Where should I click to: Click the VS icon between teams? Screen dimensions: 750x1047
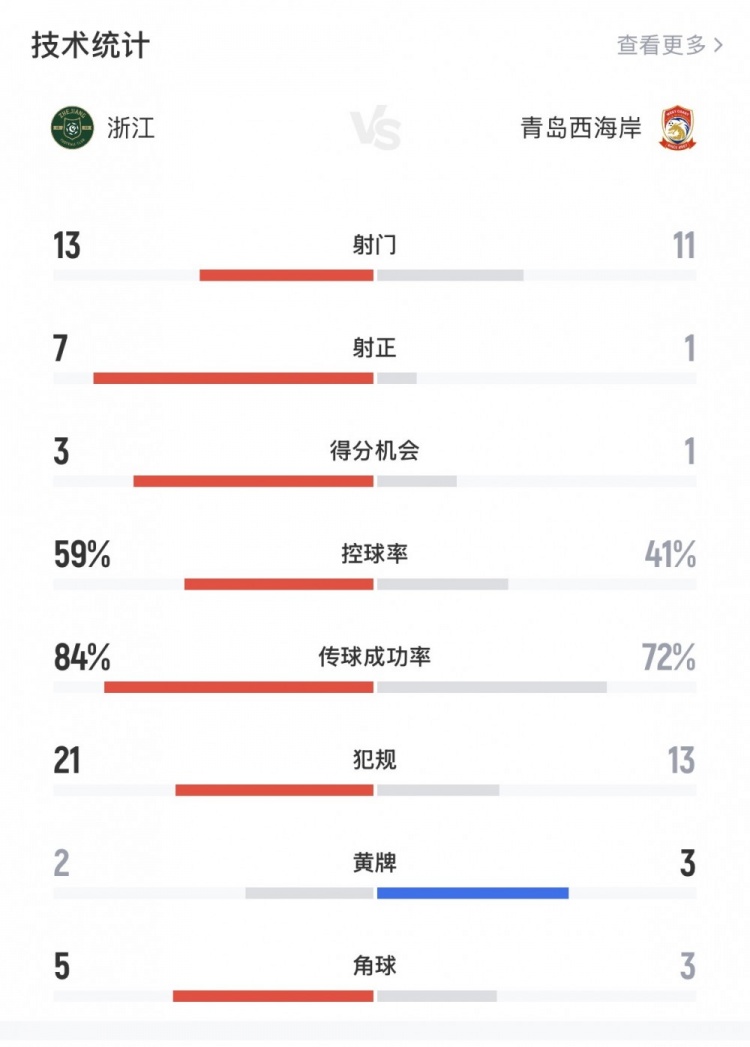tap(375, 130)
